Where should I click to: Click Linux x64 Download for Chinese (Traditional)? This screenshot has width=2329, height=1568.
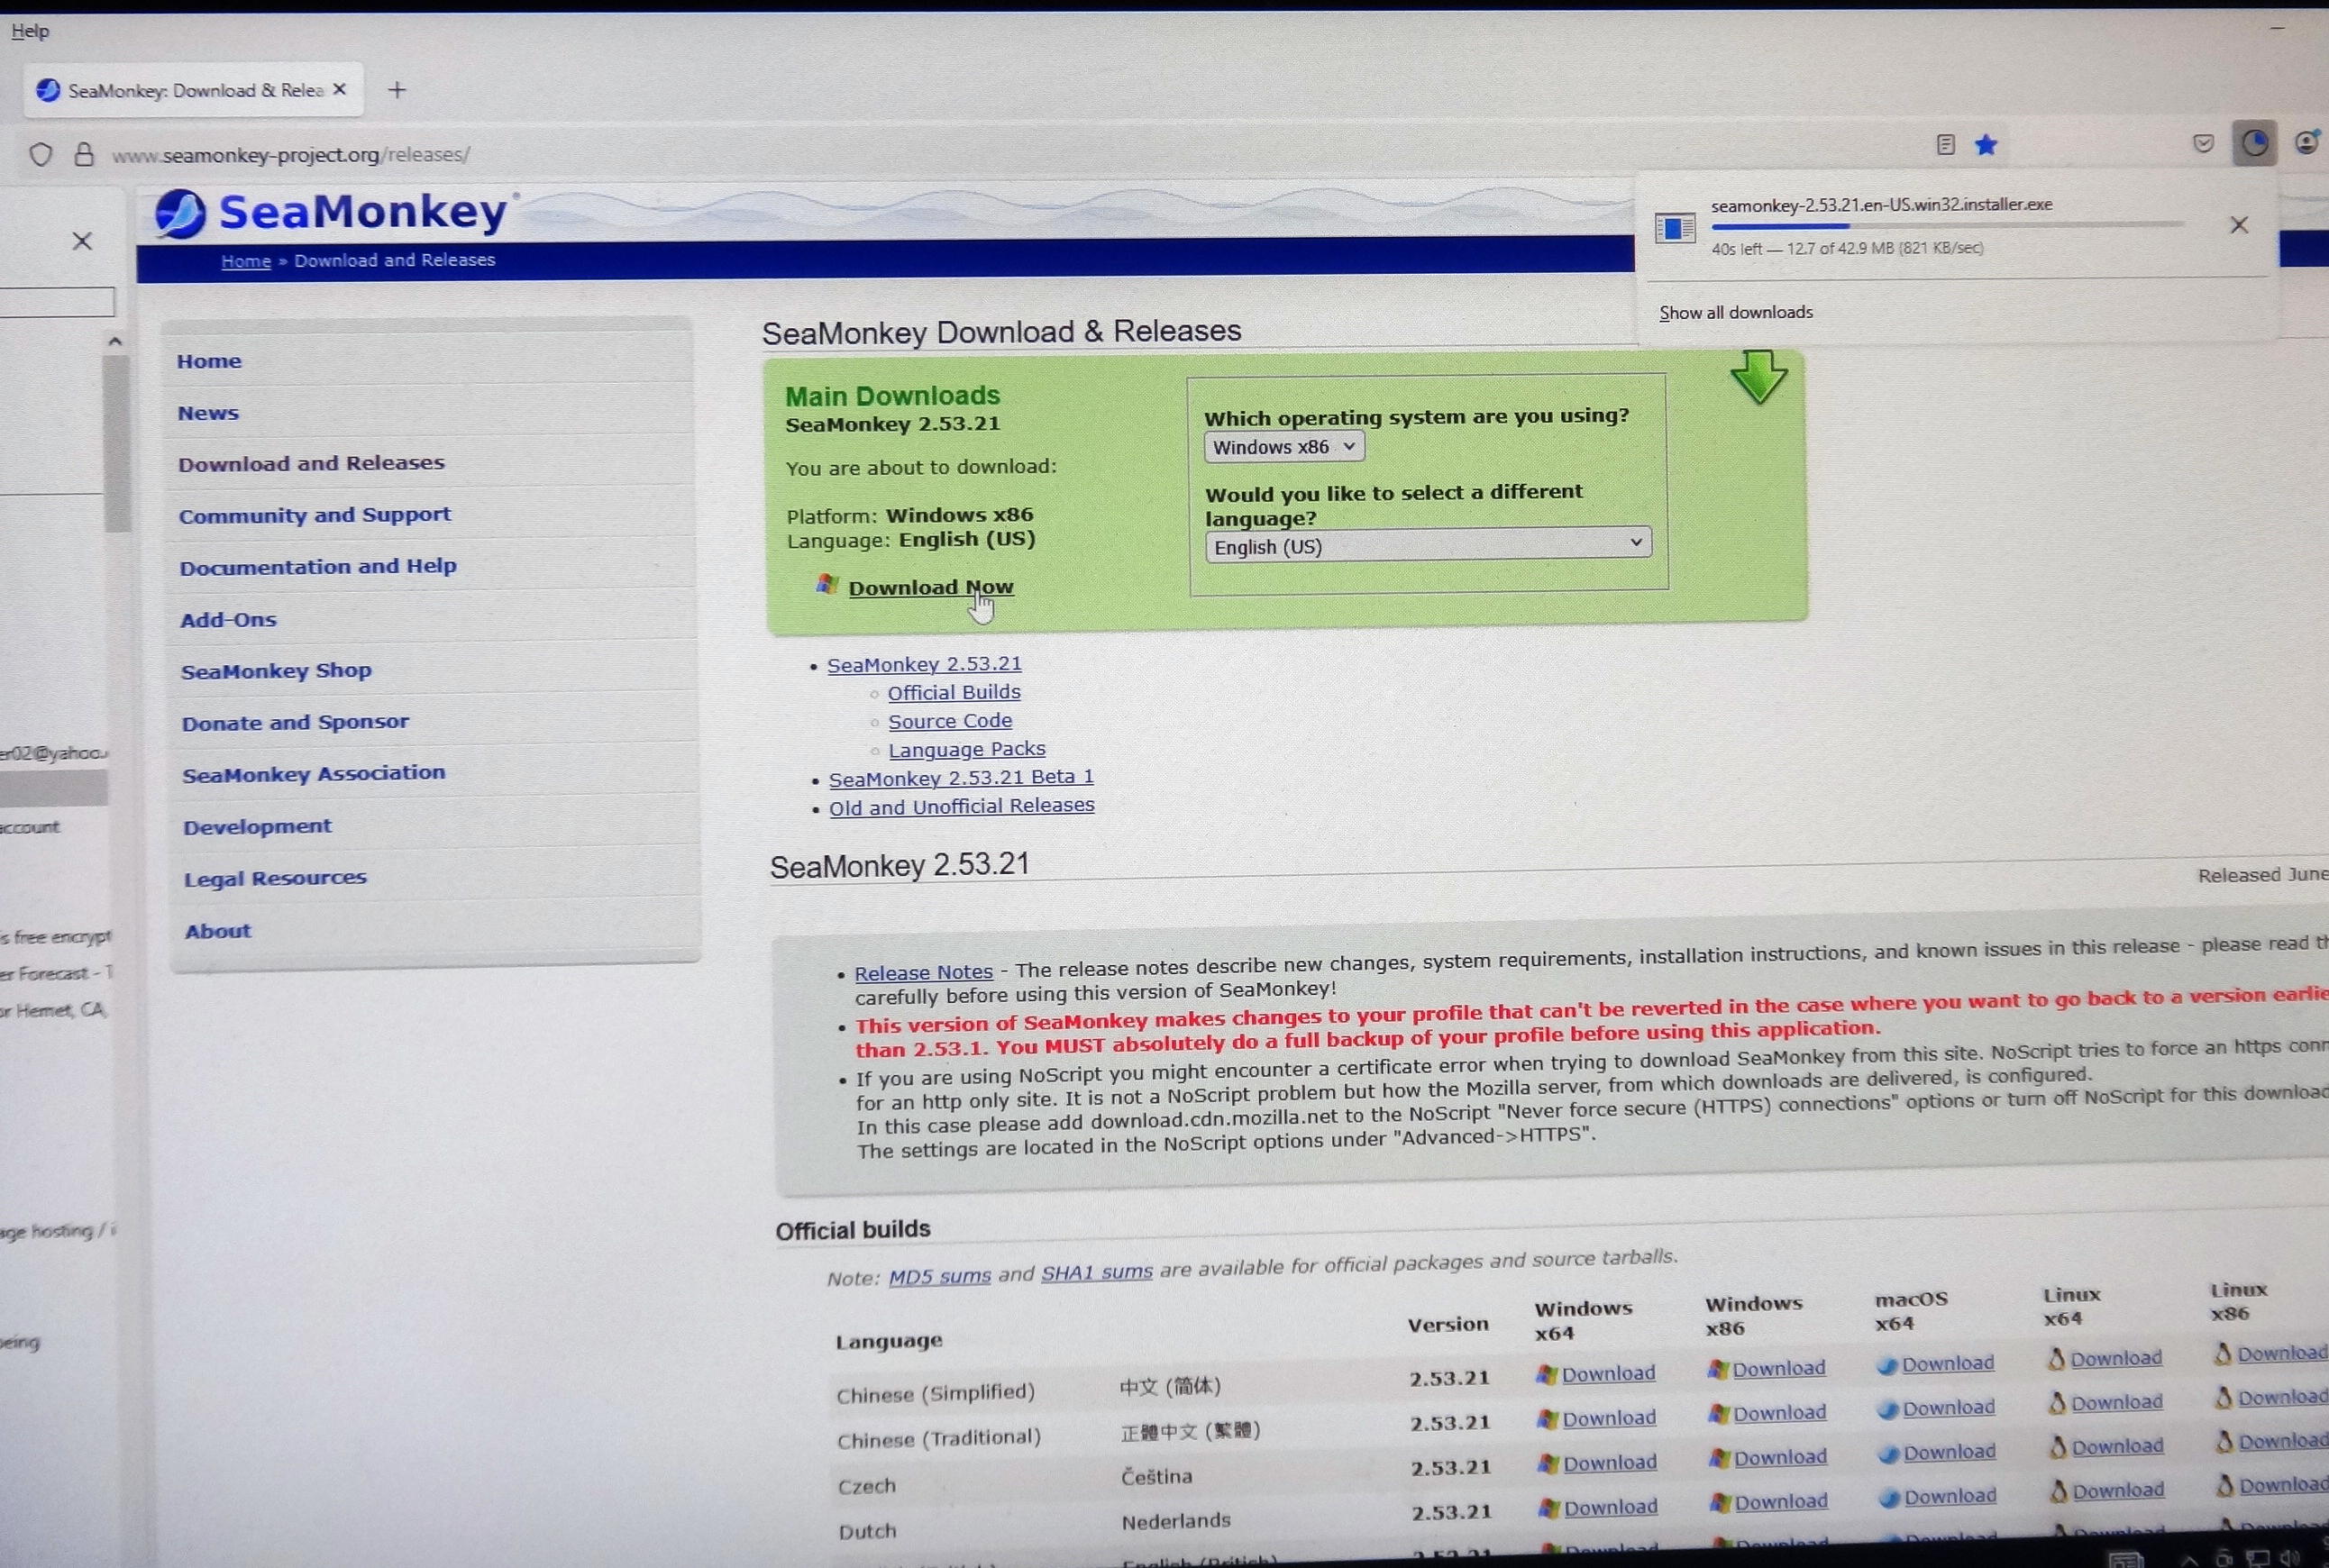[2116, 1402]
